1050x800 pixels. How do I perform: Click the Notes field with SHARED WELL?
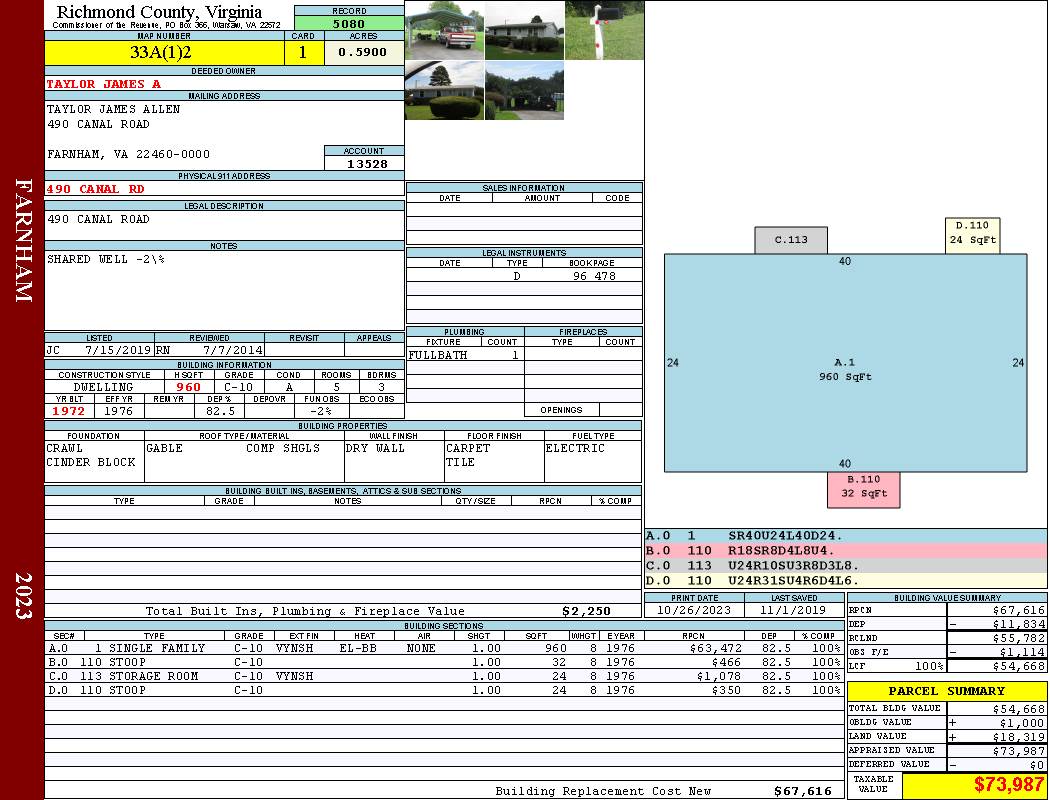pos(224,290)
